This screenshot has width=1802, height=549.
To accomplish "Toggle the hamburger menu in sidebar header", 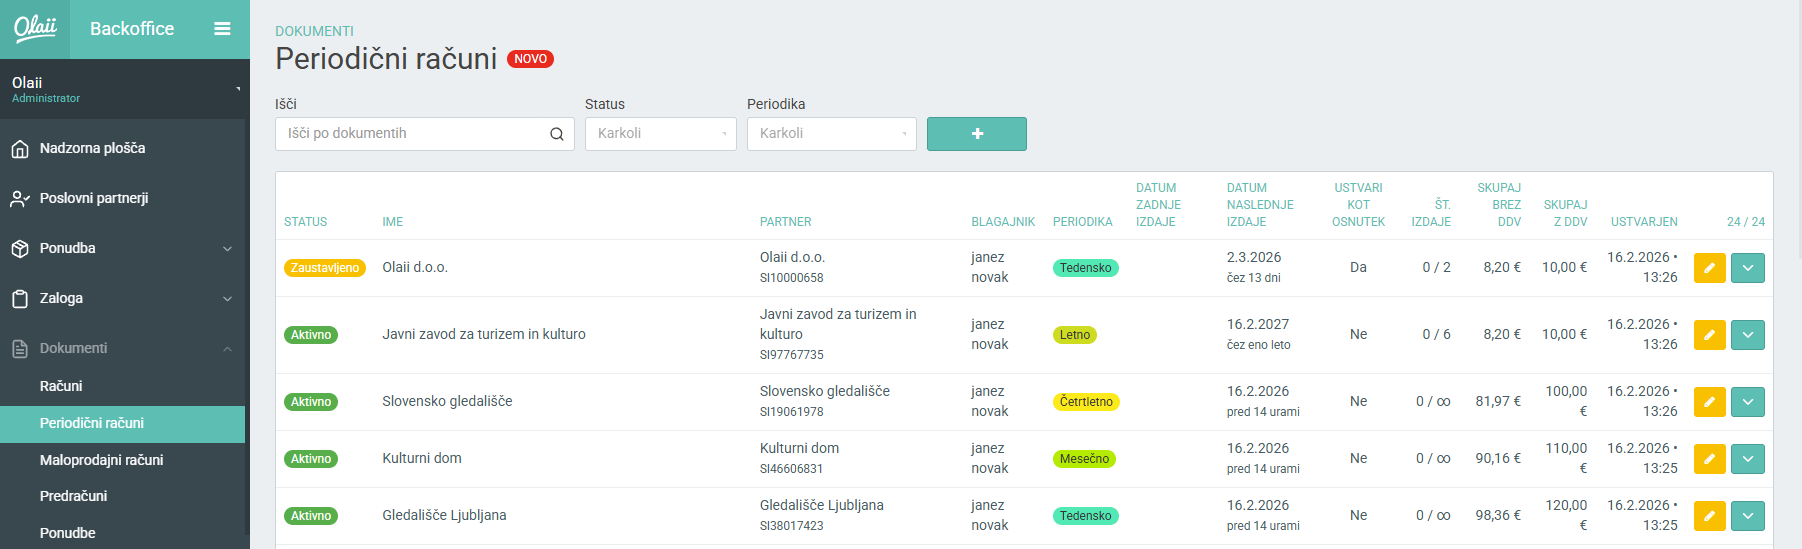I will tap(222, 29).
